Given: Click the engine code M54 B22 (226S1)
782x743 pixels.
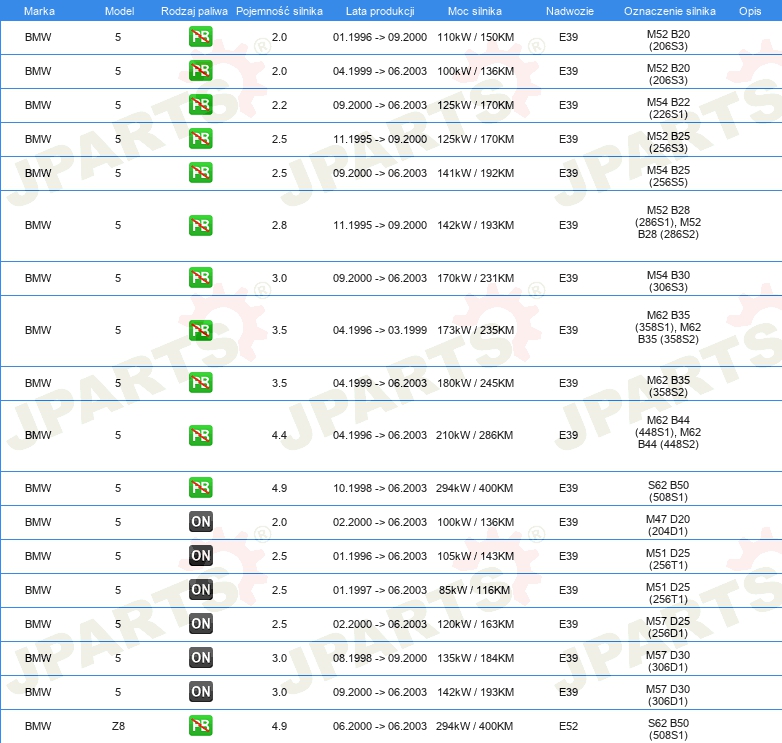Looking at the screenshot, I should coord(668,108).
